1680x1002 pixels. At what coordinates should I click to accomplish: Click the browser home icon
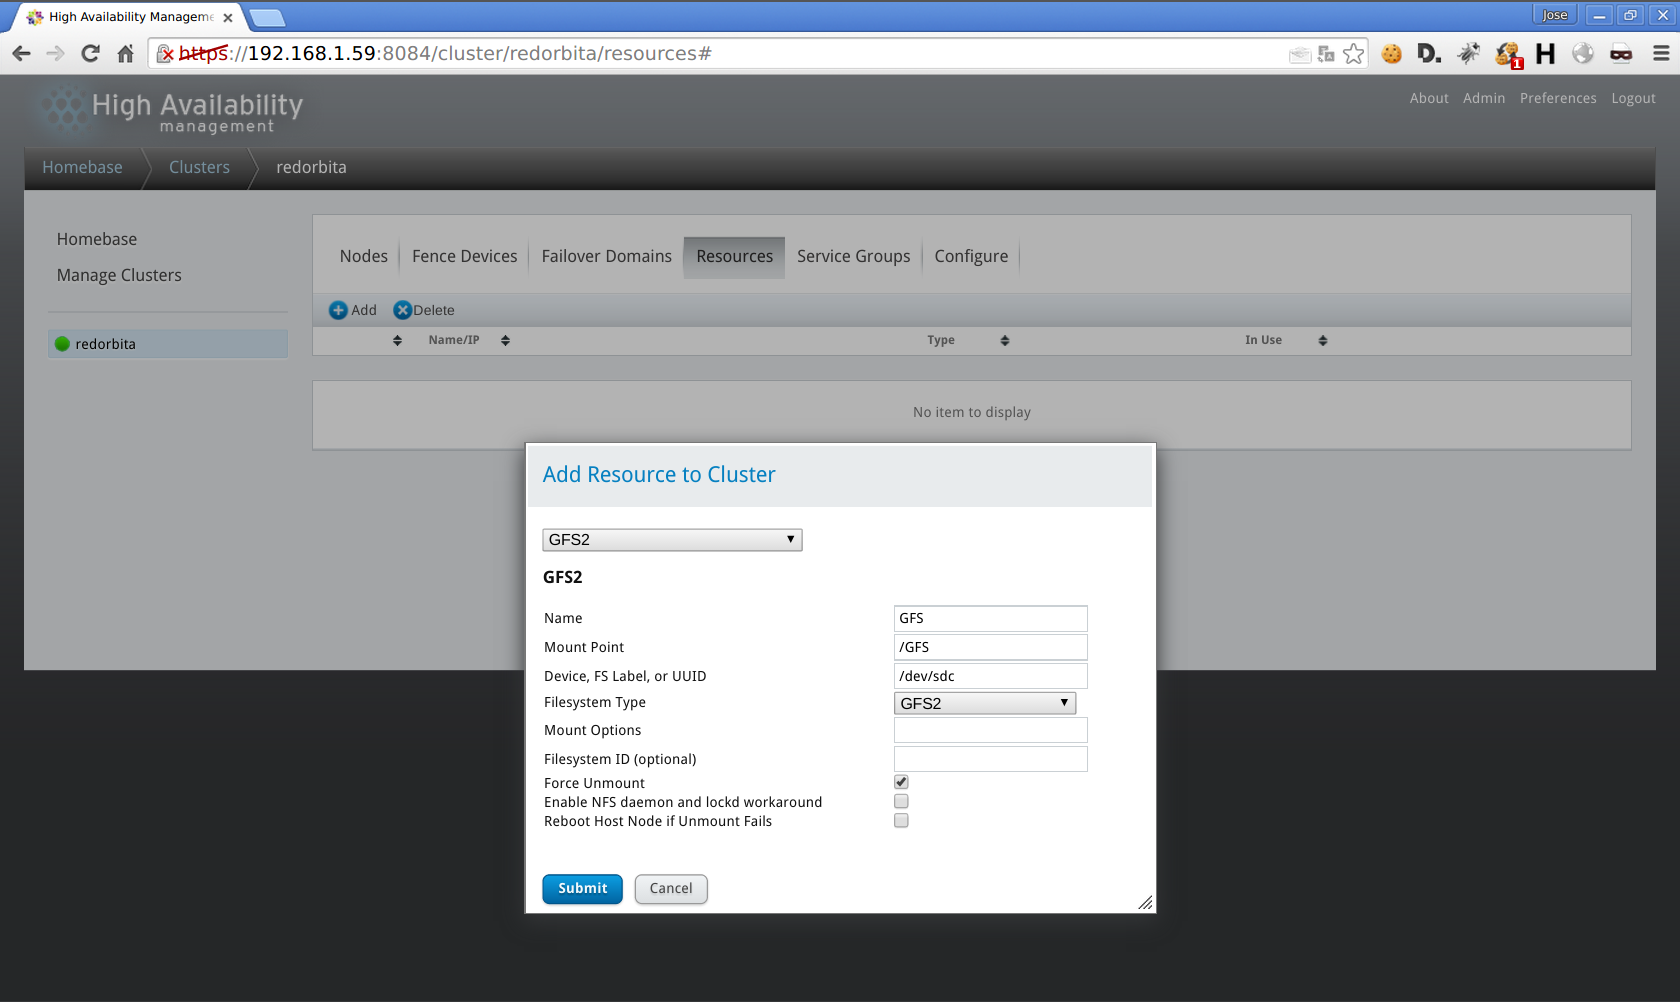[125, 54]
